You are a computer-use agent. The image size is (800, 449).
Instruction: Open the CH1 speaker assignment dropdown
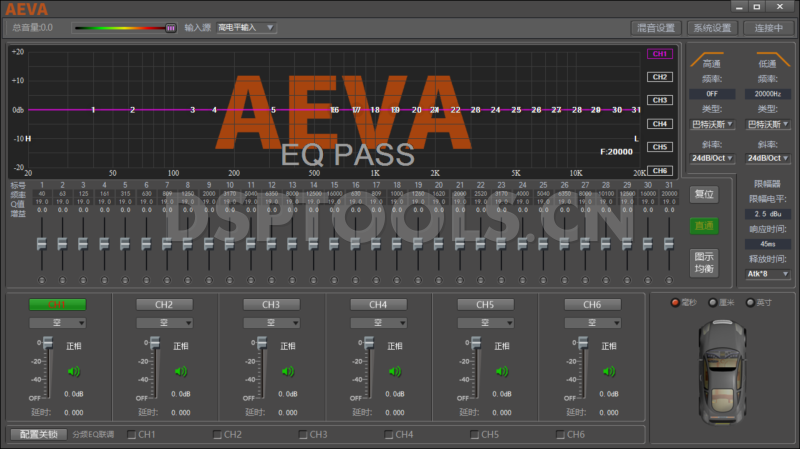coord(58,323)
